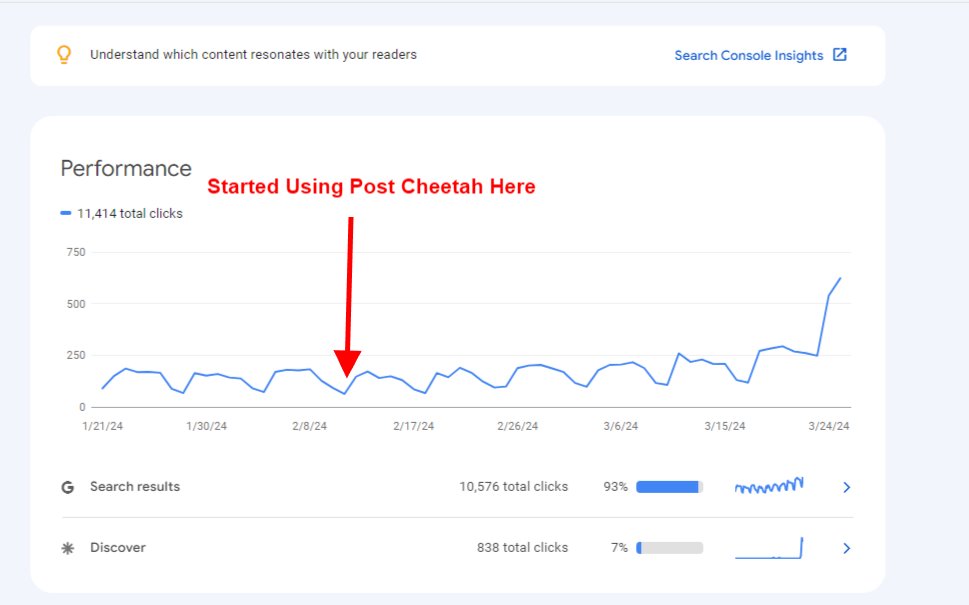The image size is (969, 605).
Task: Click the external-link icon beside Search Console Insights
Action: pos(840,54)
